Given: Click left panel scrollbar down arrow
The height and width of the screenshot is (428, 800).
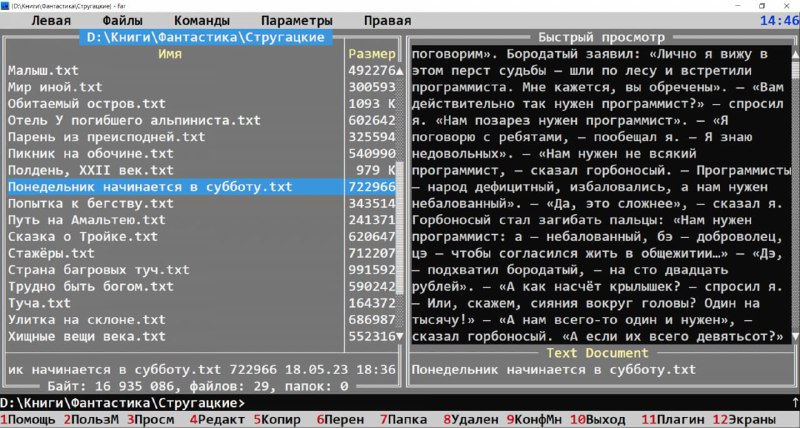Looking at the screenshot, I should [x=400, y=337].
